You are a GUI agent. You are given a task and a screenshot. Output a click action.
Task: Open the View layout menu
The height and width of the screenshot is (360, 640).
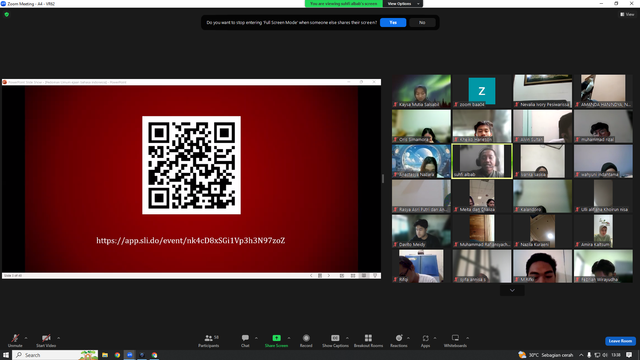tap(627, 14)
